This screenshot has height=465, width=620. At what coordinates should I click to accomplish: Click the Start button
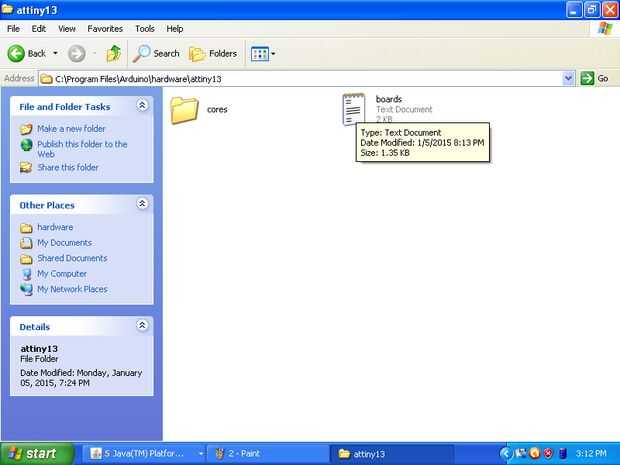click(37, 454)
